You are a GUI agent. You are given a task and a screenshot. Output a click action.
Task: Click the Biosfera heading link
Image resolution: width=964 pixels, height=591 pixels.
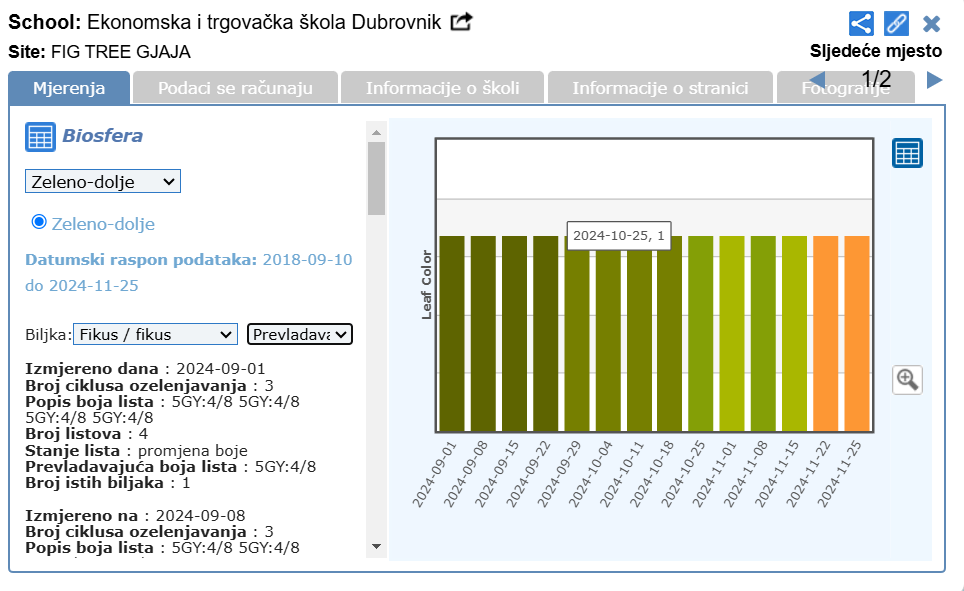[x=102, y=136]
